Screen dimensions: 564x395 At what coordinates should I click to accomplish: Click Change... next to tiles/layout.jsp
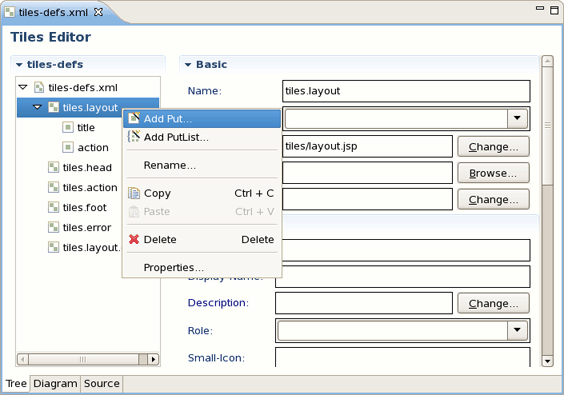(494, 146)
